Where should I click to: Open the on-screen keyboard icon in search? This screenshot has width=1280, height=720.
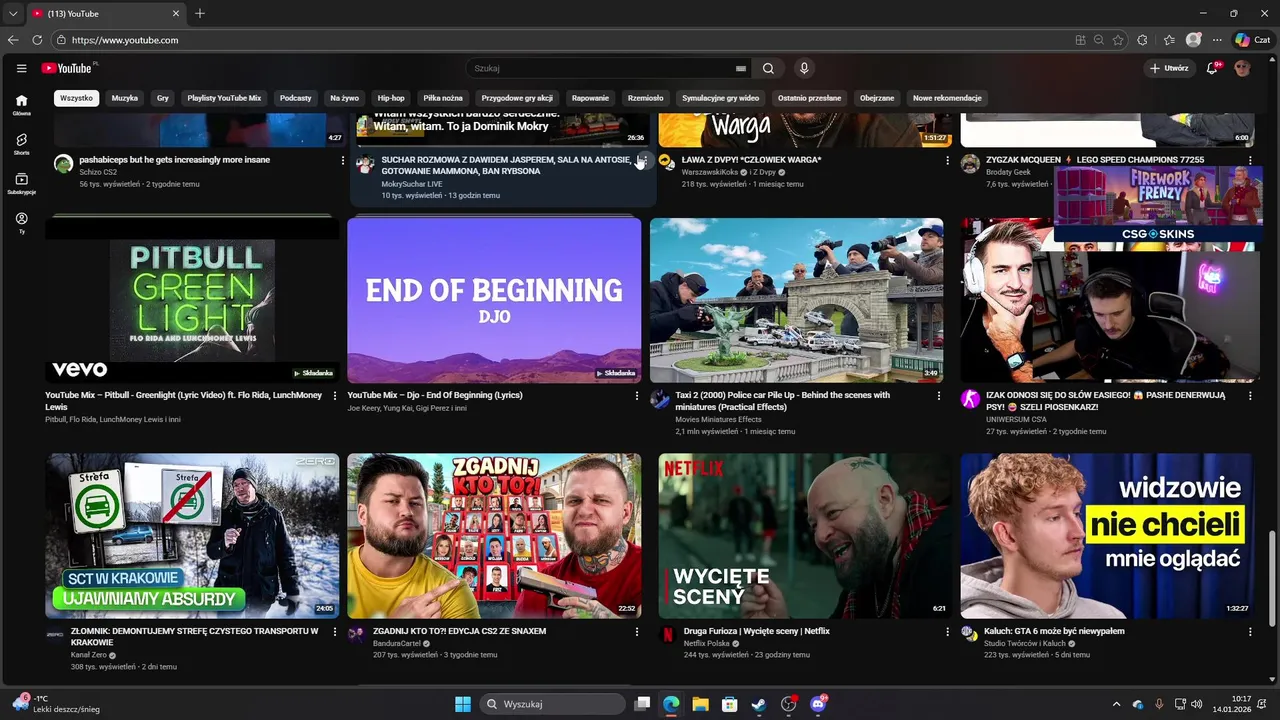pyautogui.click(x=741, y=68)
